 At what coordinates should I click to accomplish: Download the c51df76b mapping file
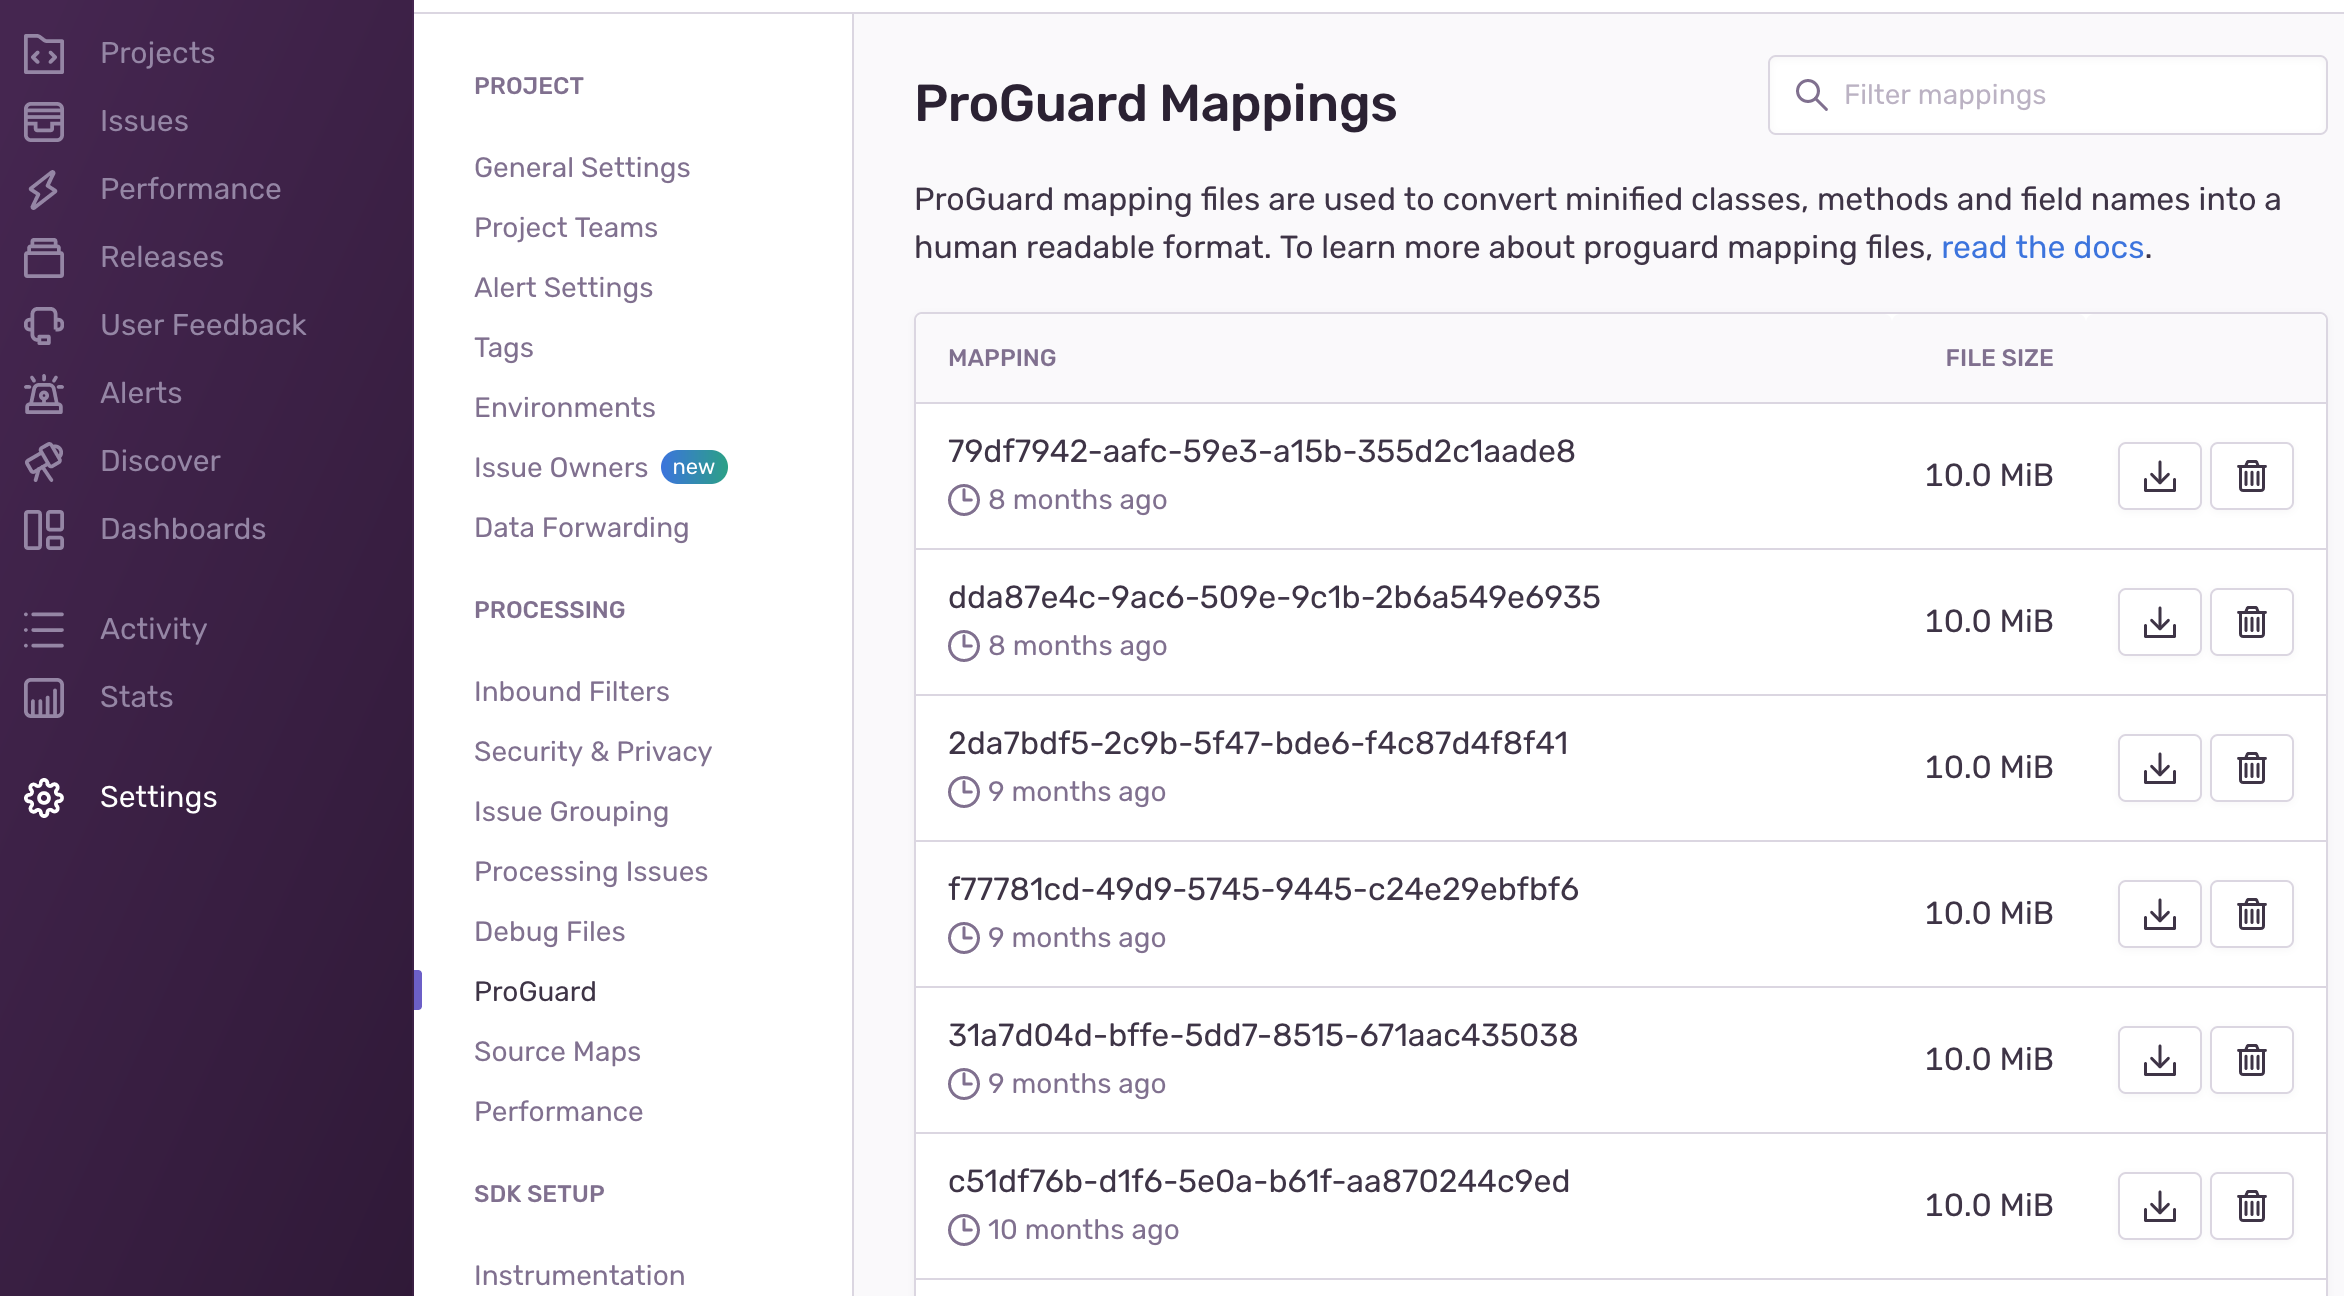[2159, 1205]
